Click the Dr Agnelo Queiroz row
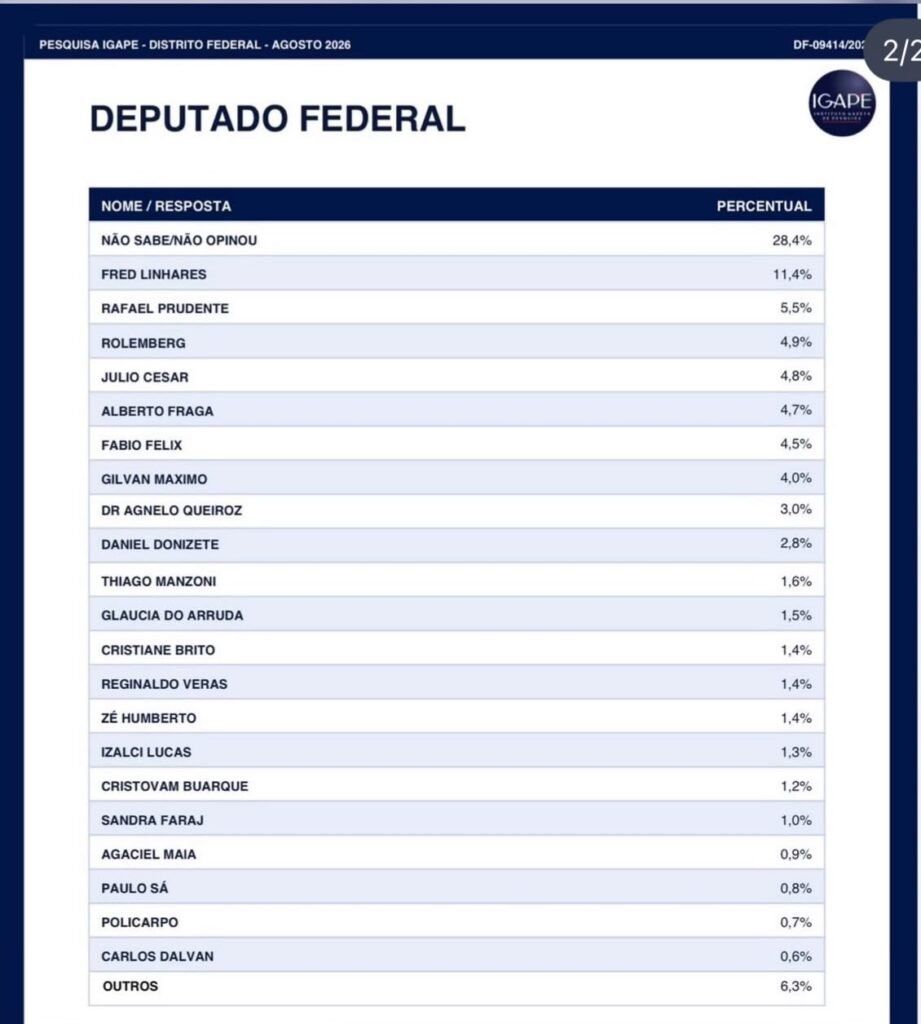 (457, 511)
